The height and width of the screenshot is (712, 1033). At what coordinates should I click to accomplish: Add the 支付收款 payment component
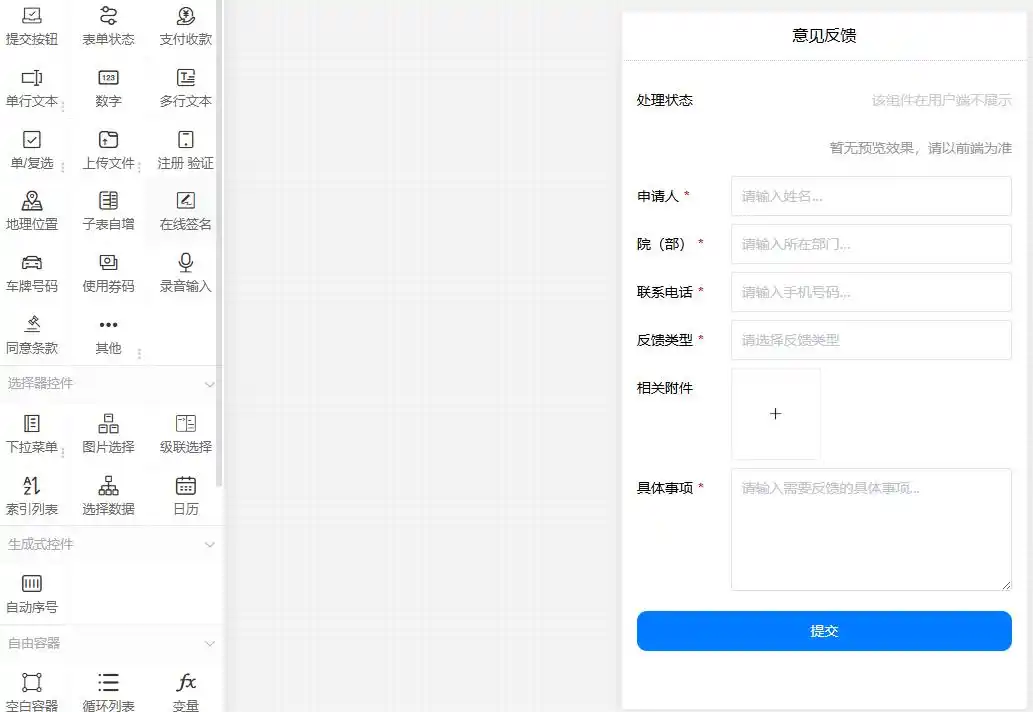(186, 26)
